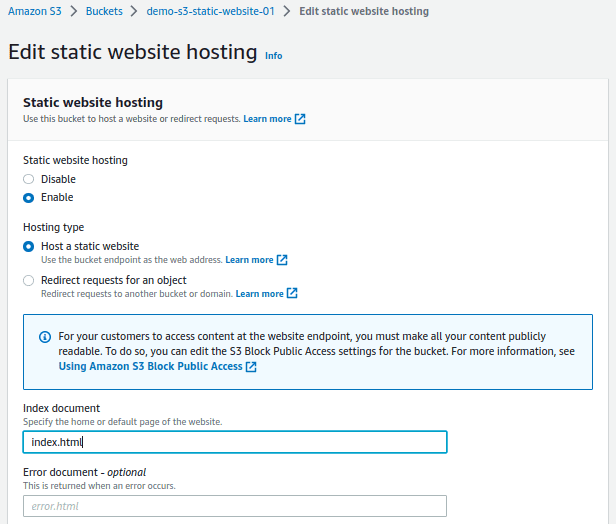
Task: Click the Info link beside page title
Action: 273,56
